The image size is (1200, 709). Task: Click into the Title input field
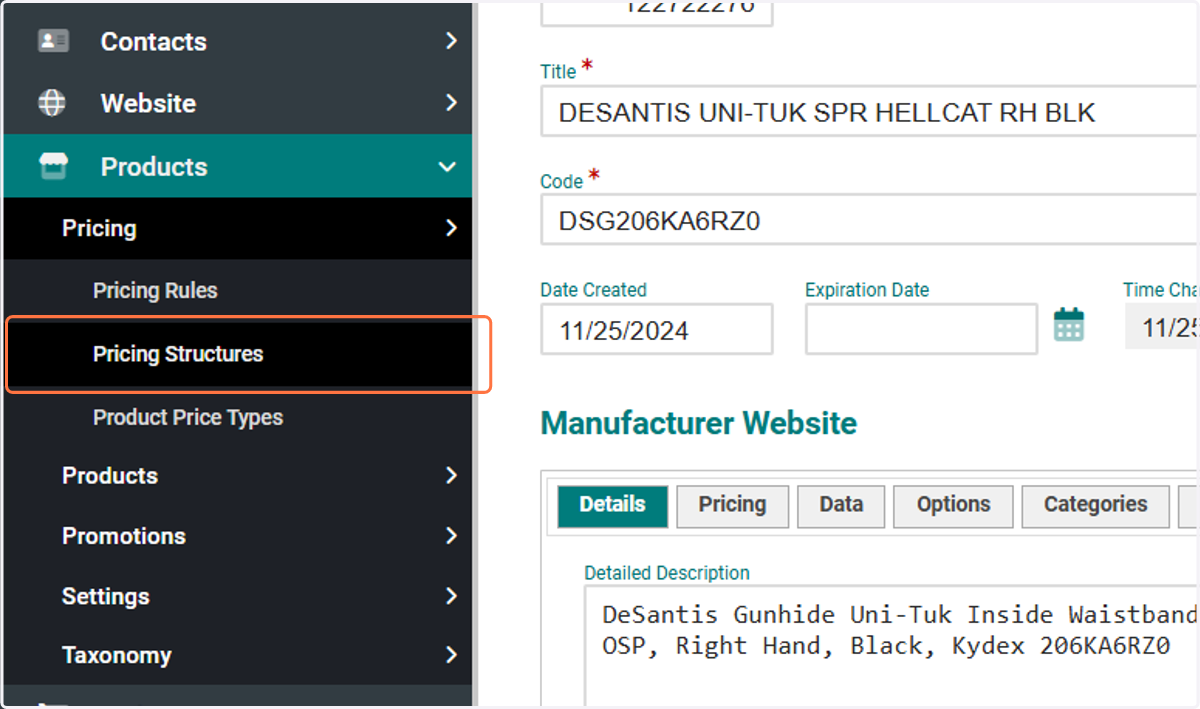pyautogui.click(x=870, y=112)
